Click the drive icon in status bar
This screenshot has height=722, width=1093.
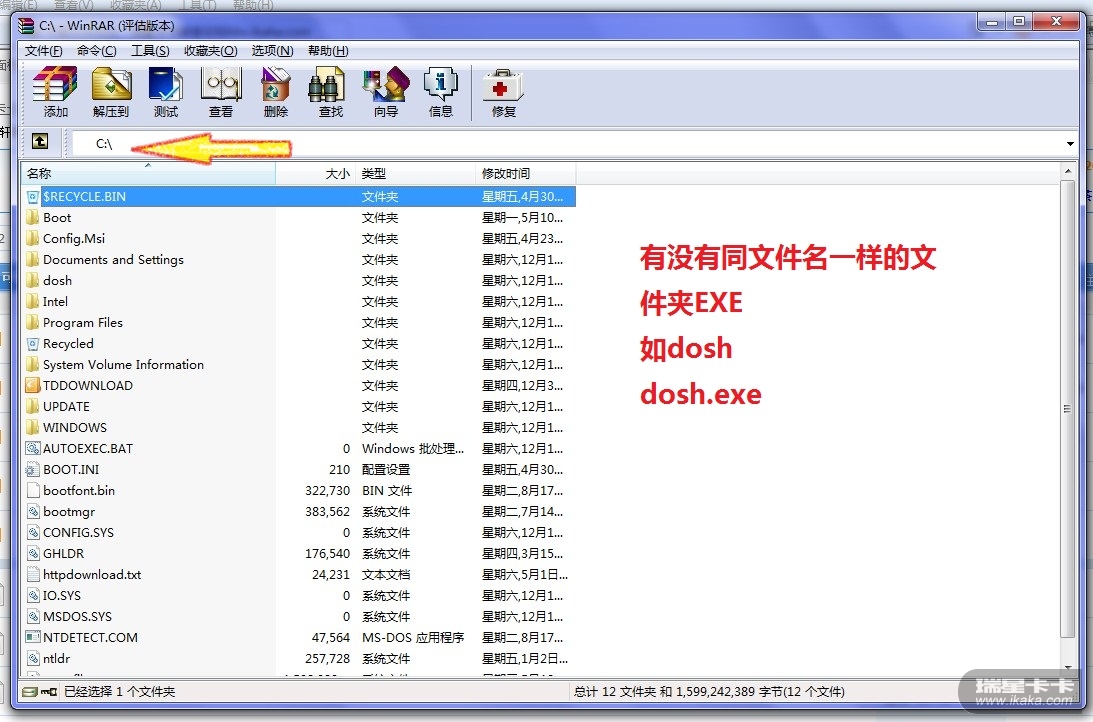29,691
